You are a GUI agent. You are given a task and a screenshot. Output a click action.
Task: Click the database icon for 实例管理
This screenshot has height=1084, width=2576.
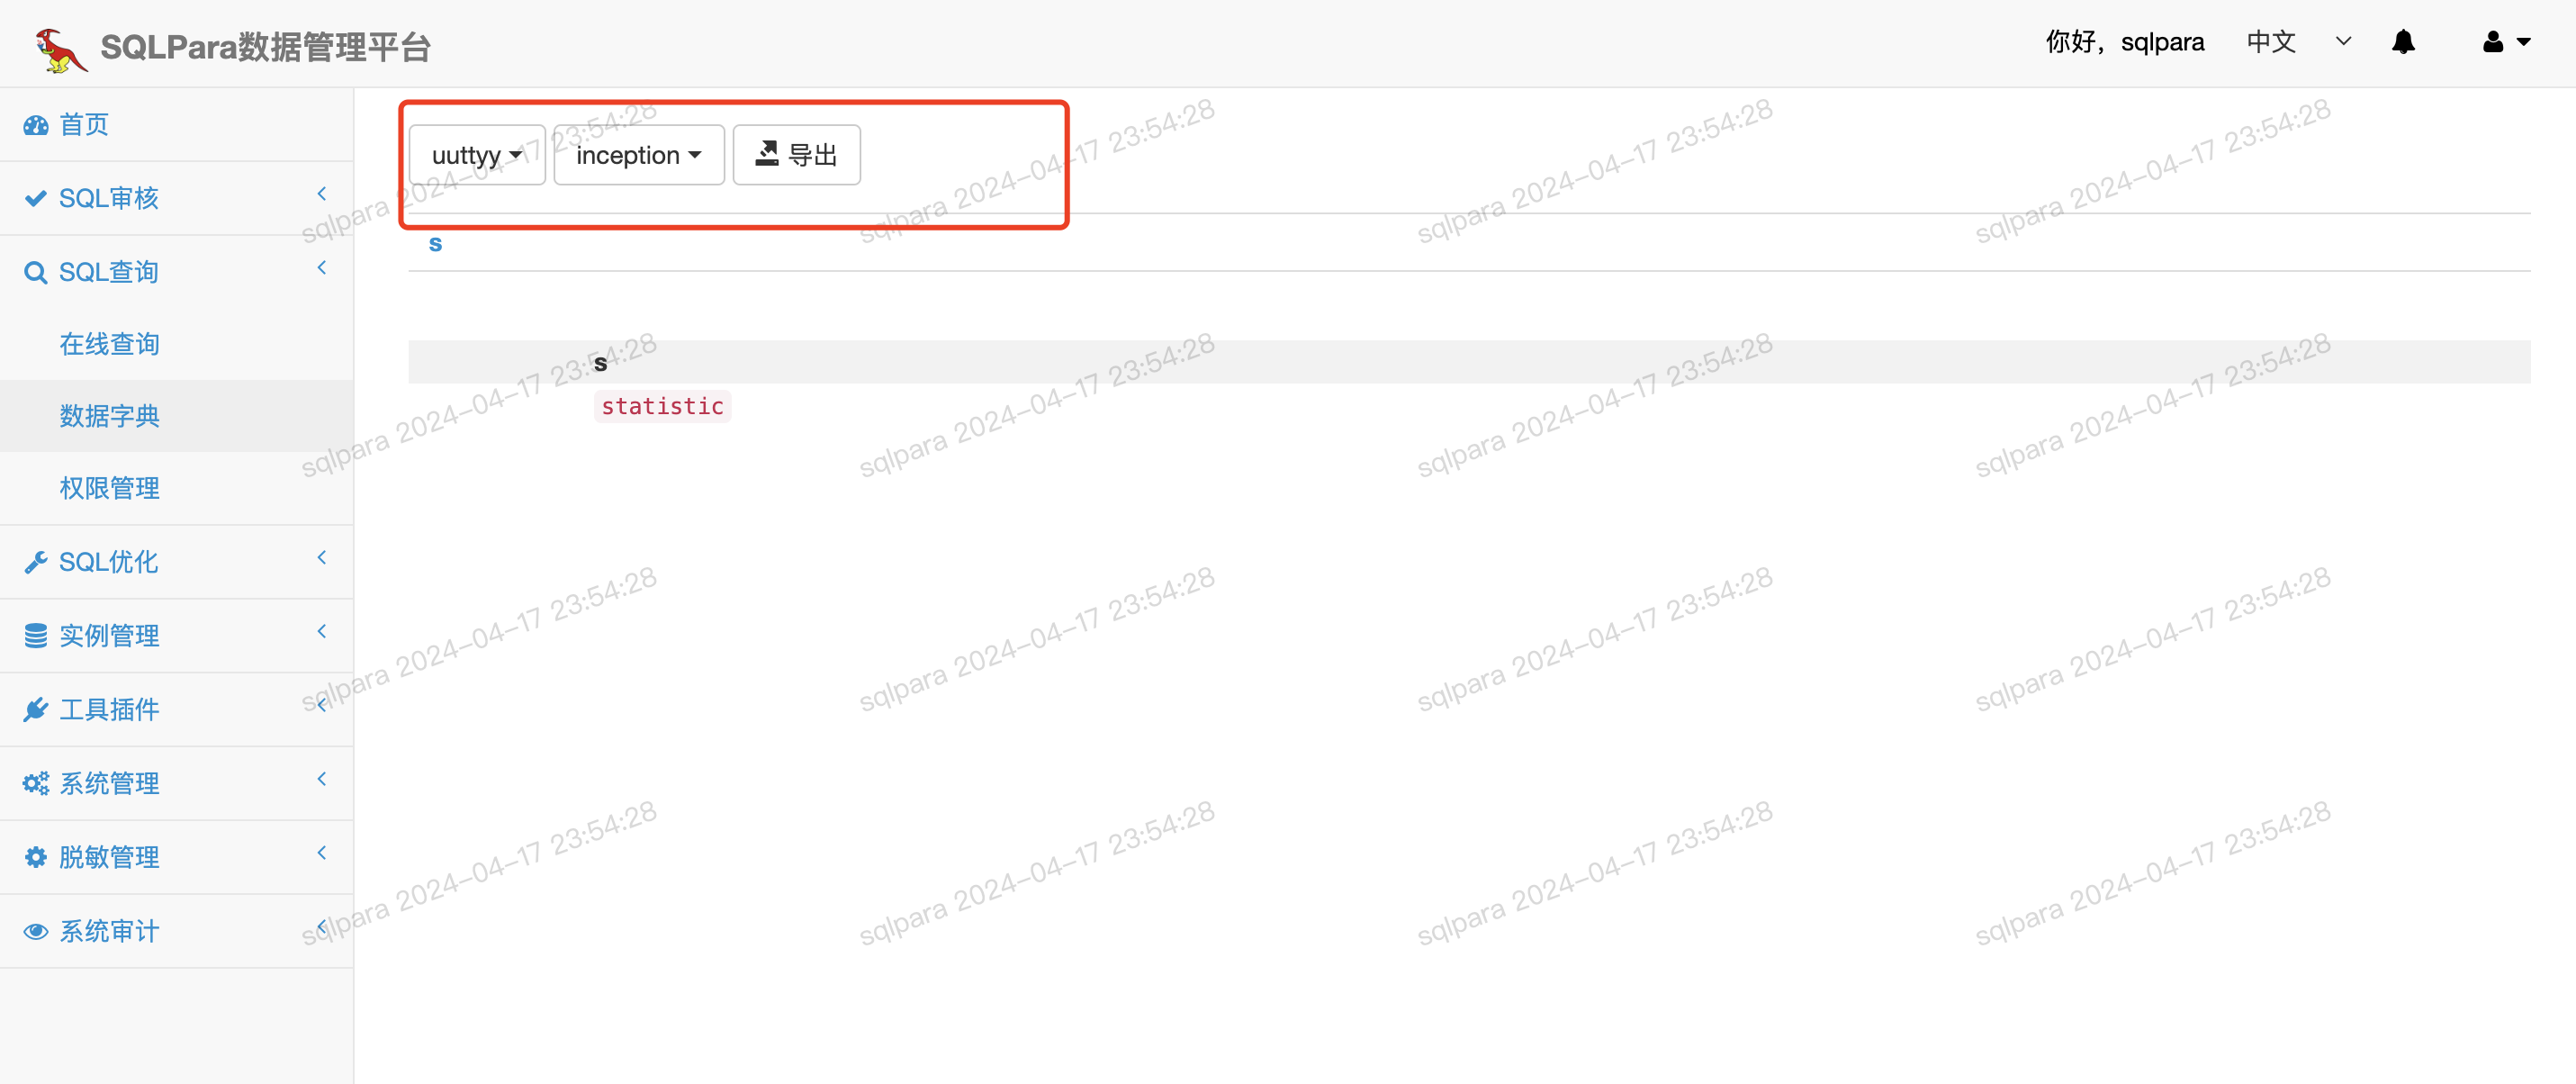pos(36,636)
